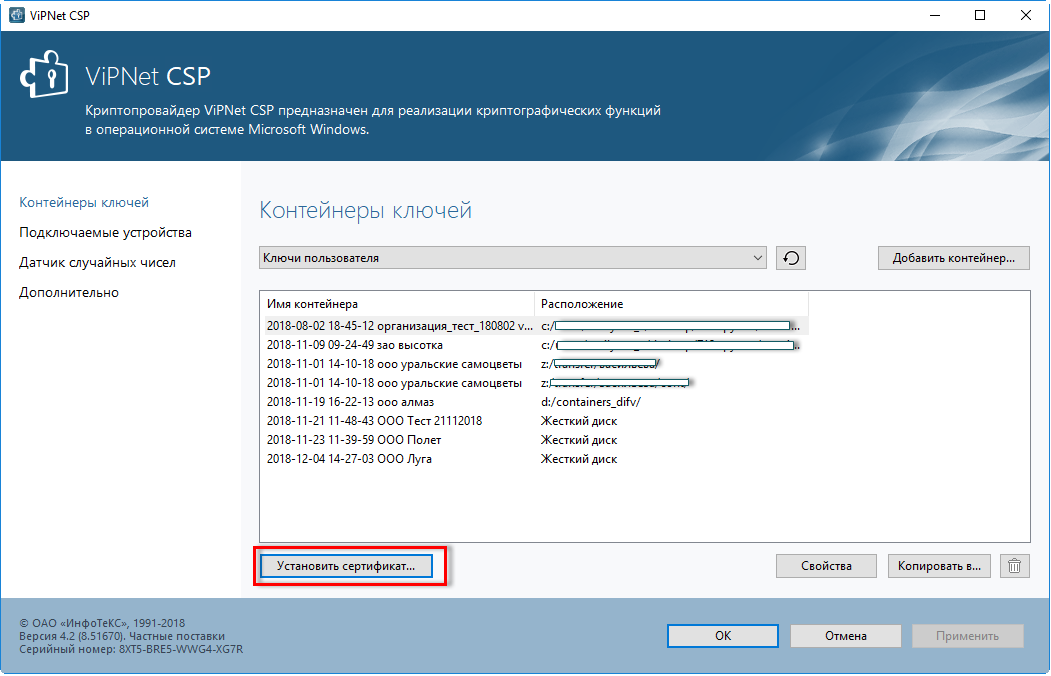Screen dimensions: 1051x676
Task: Click Жесткий диск location of ООО Луга
Action: 579,459
